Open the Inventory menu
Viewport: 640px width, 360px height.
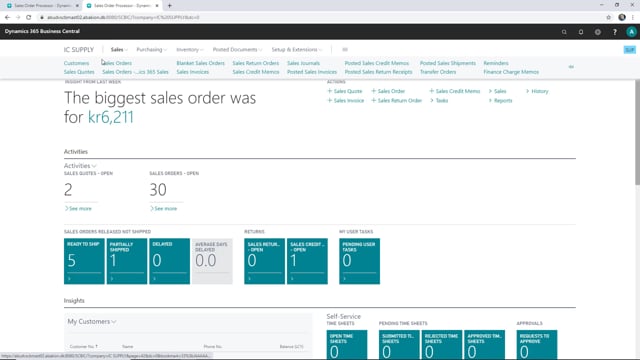pyautogui.click(x=189, y=49)
